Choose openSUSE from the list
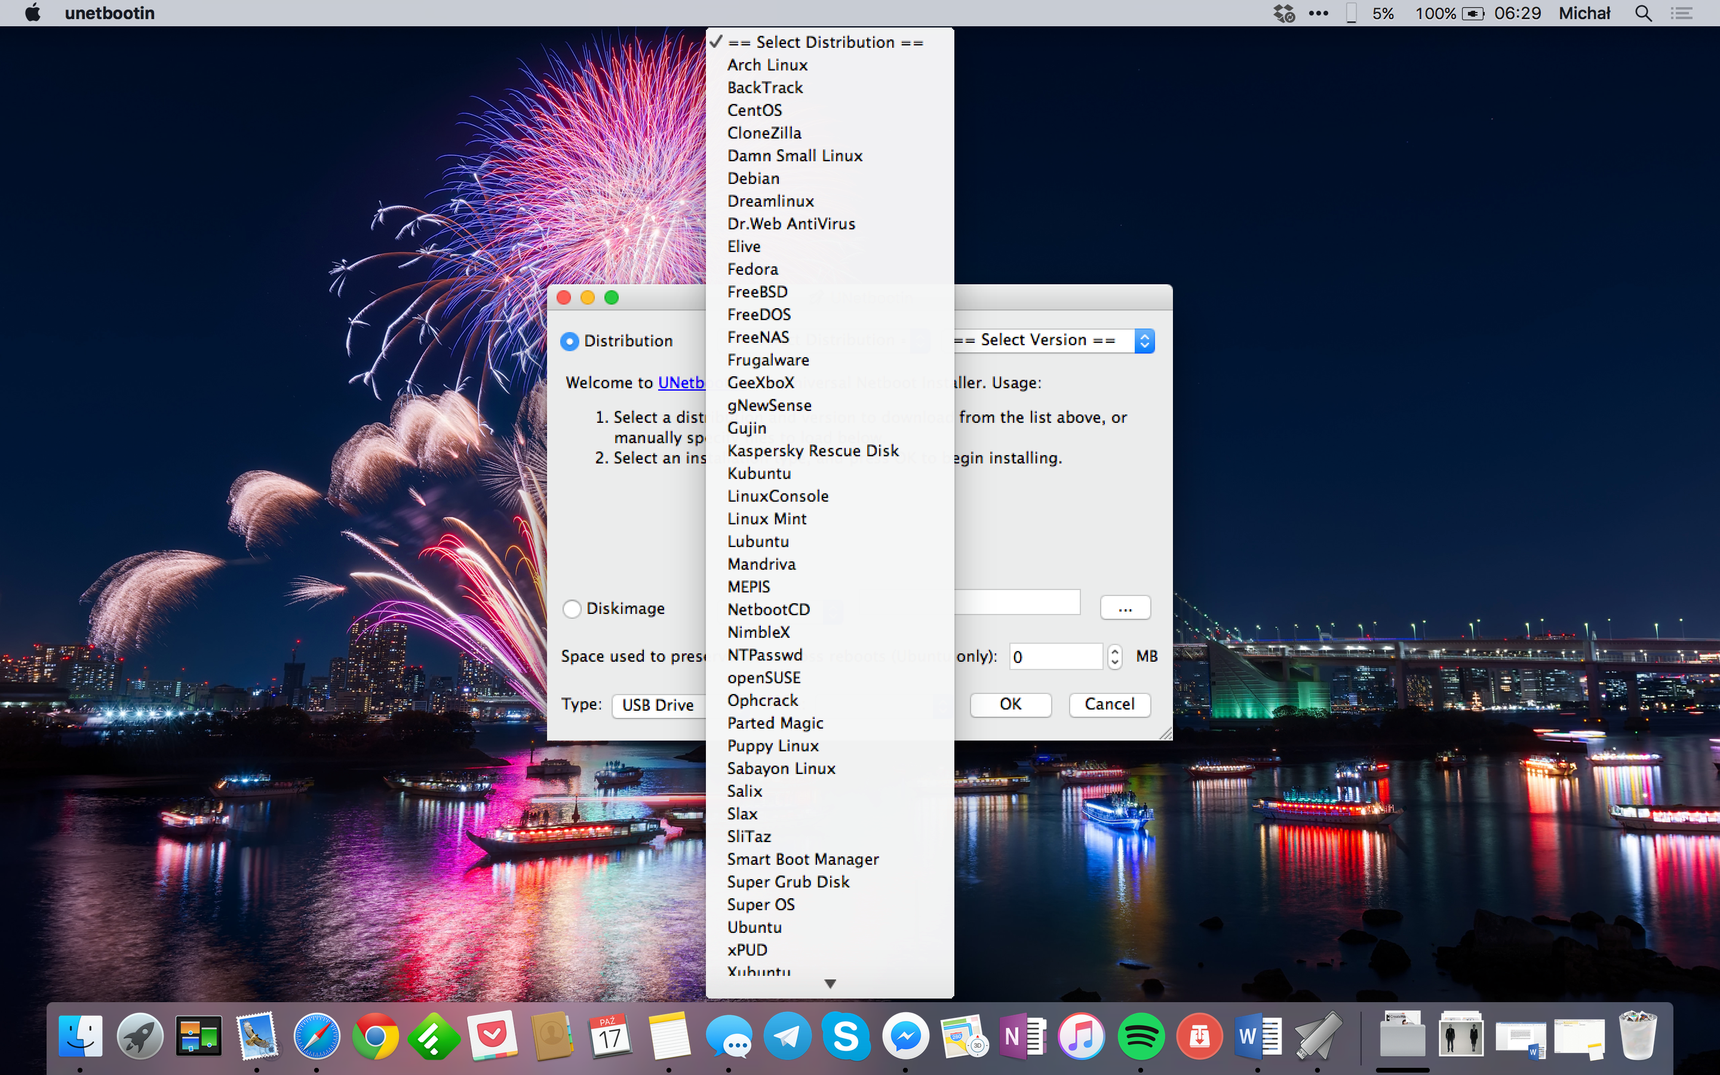Screen dimensions: 1720x1075 pyautogui.click(x=830, y=677)
